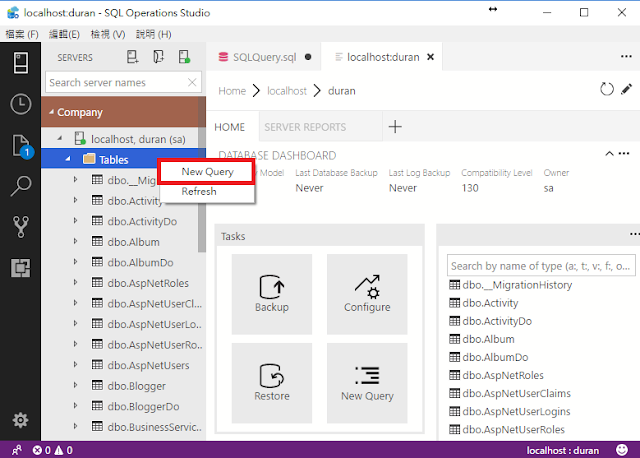Open the 檢視 (V) menu
Image resolution: width=640 pixels, height=458 pixels.
coord(108,34)
